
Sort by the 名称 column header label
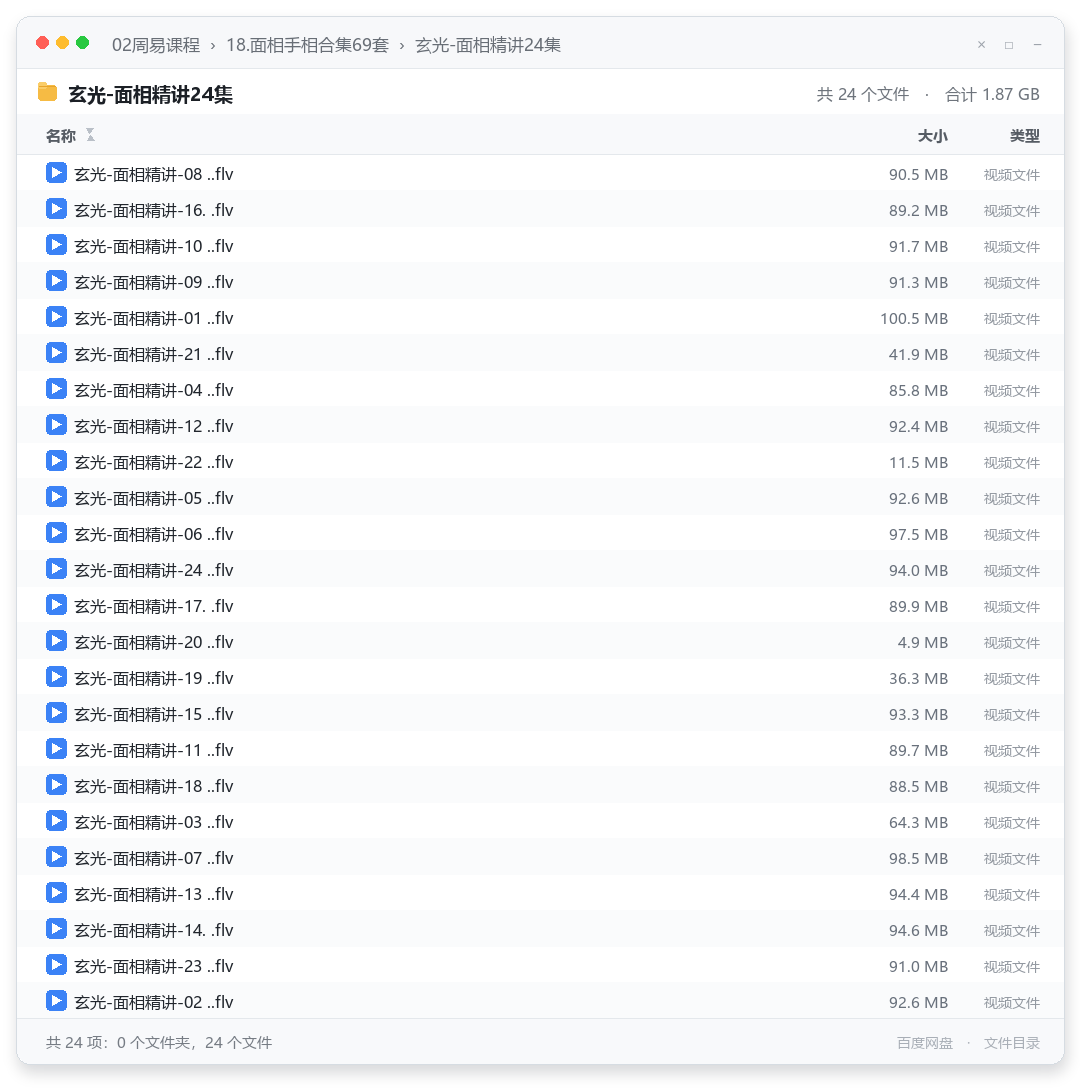(x=61, y=136)
